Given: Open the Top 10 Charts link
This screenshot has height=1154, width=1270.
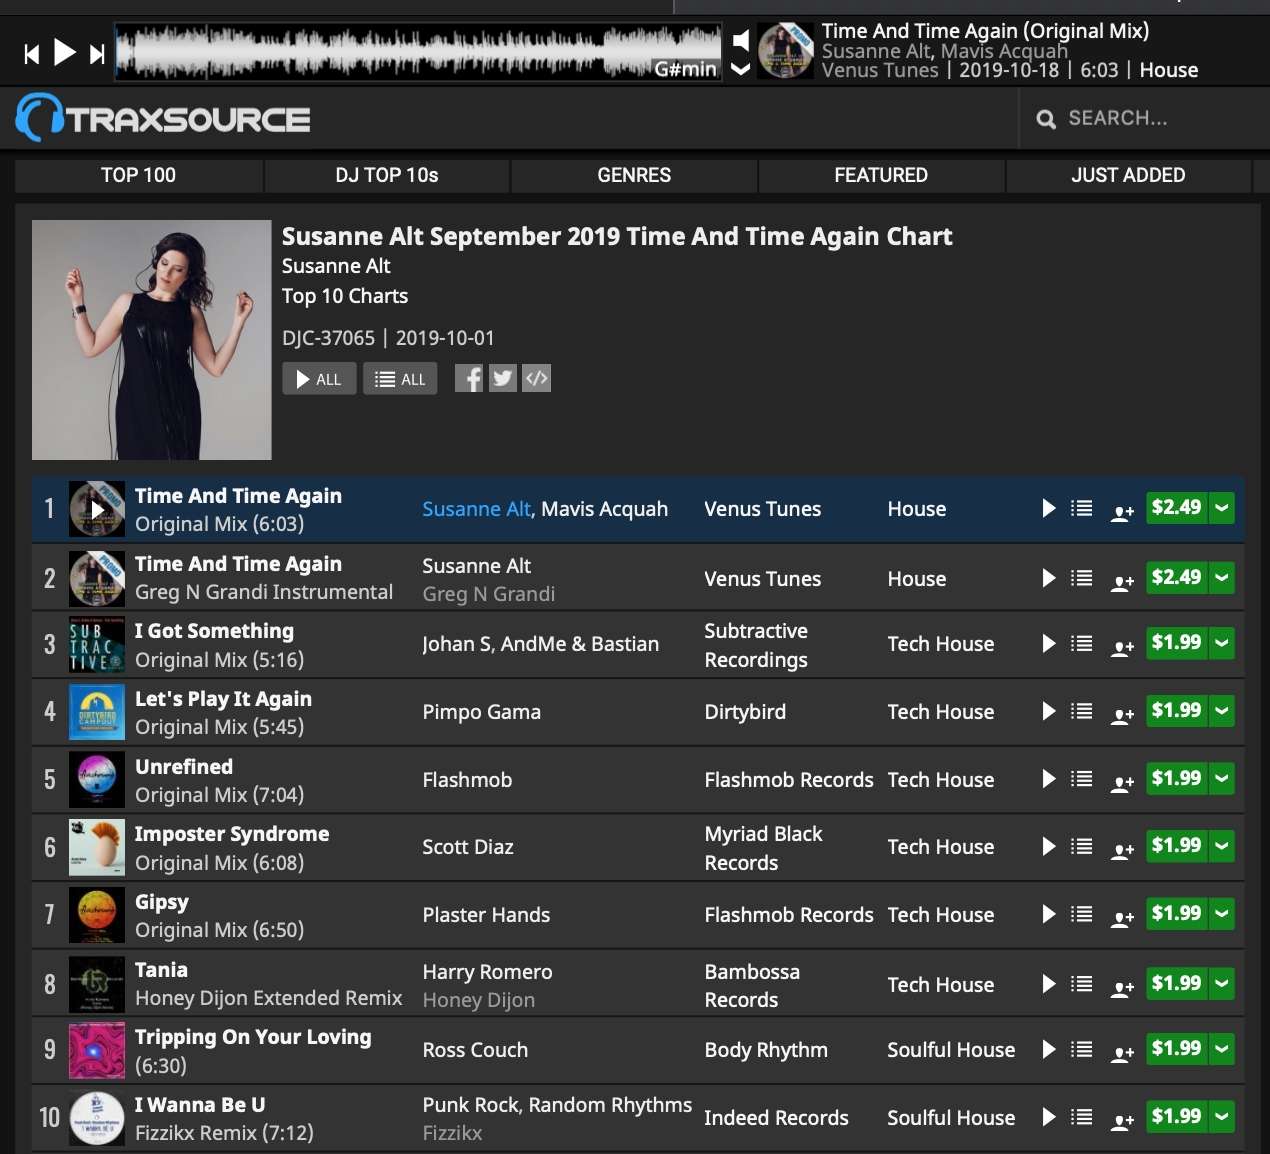Looking at the screenshot, I should click(x=345, y=296).
